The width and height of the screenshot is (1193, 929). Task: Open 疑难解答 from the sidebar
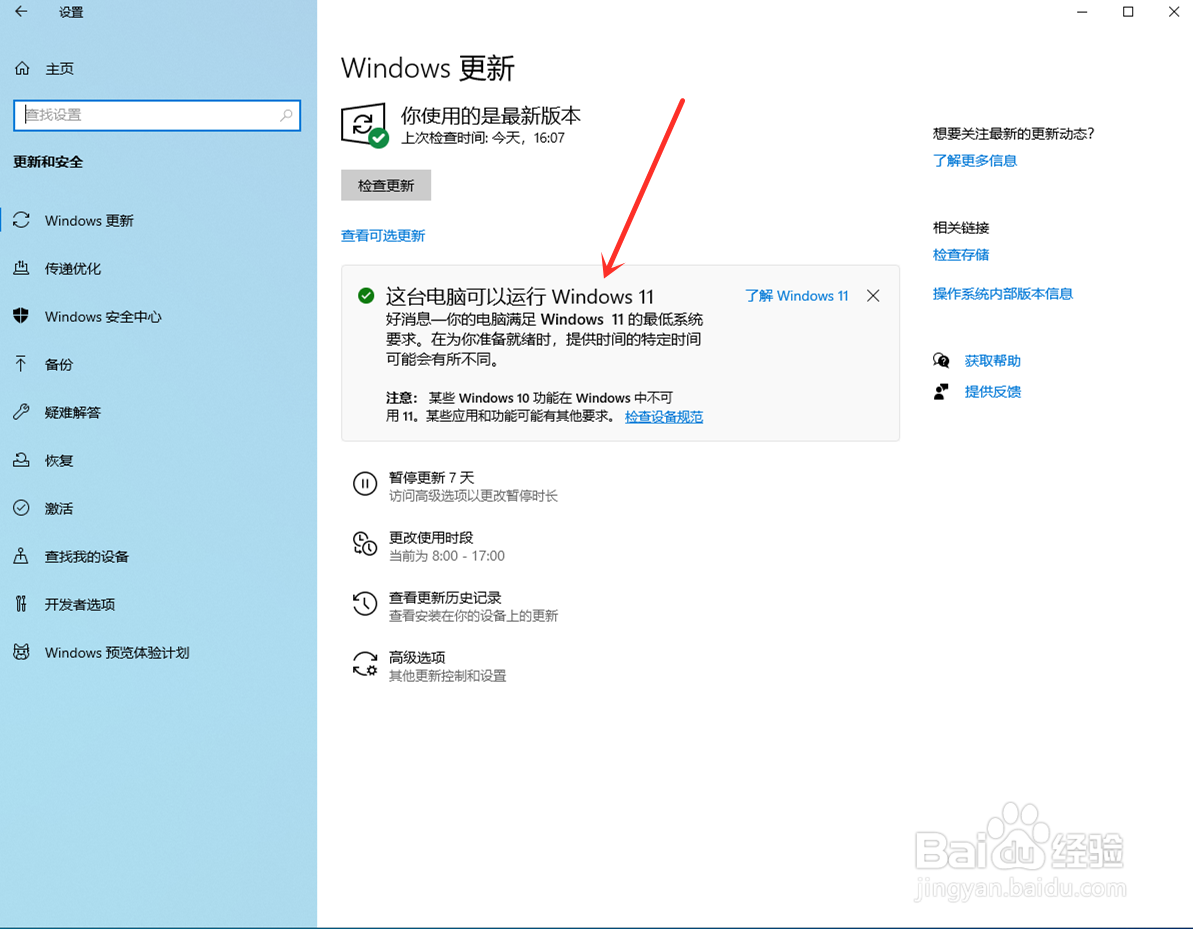(x=73, y=412)
